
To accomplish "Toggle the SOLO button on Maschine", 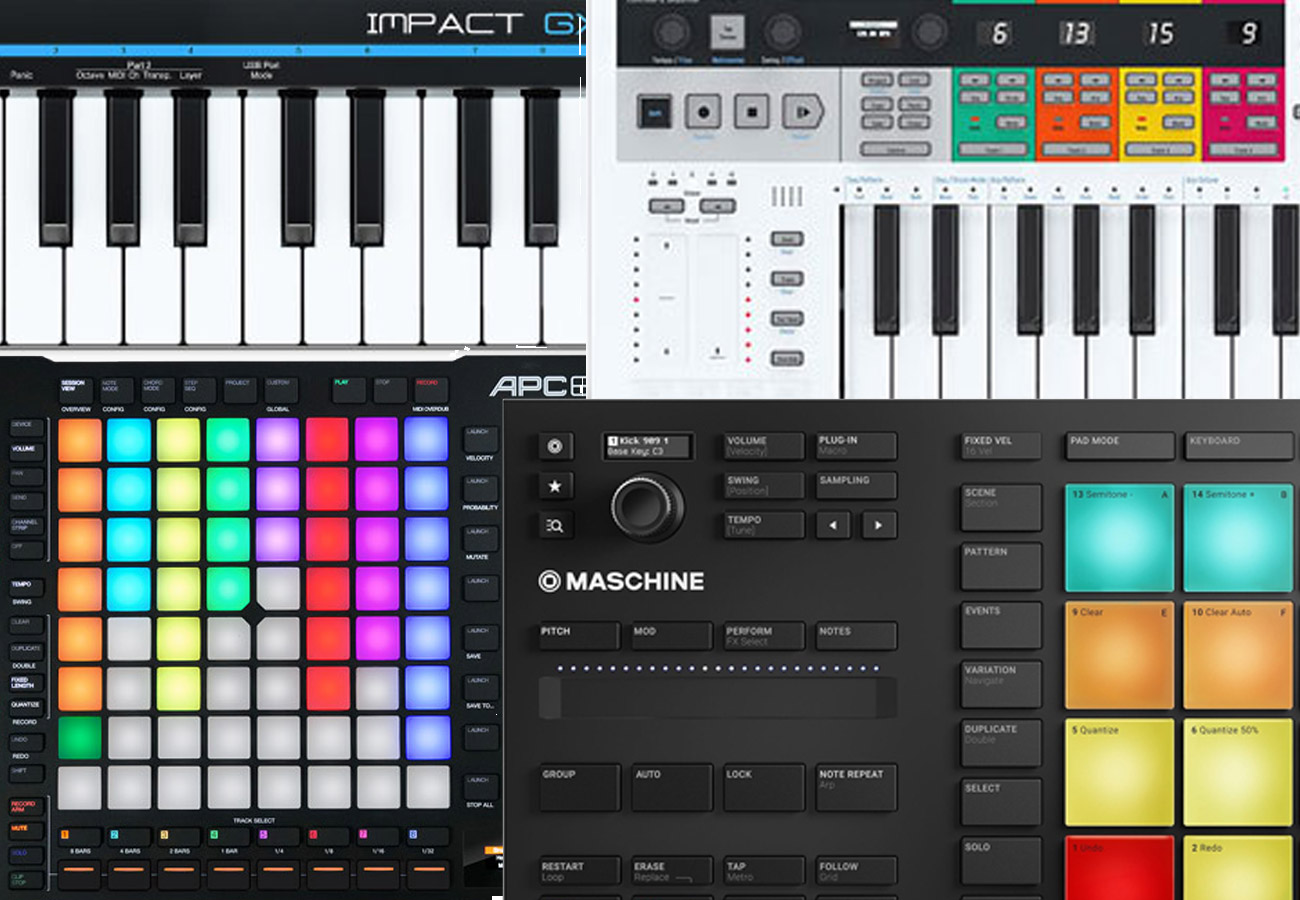I will click(x=1001, y=860).
